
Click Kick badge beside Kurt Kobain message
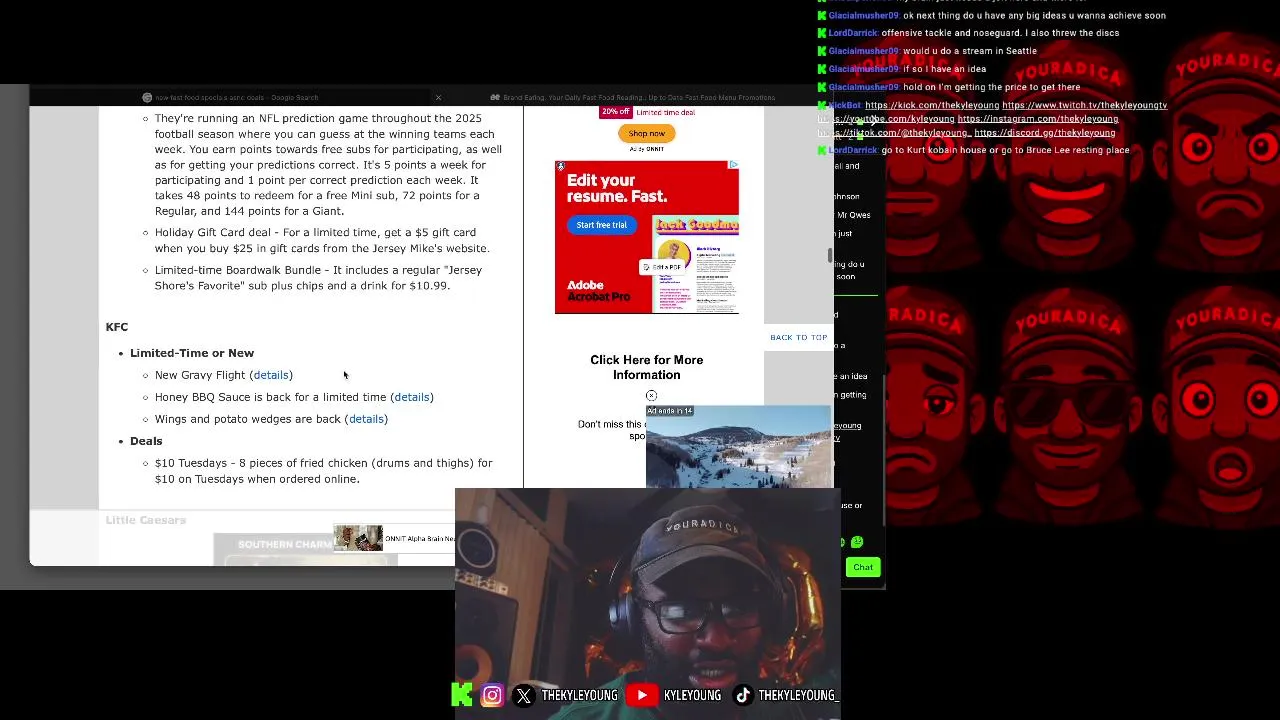822,150
